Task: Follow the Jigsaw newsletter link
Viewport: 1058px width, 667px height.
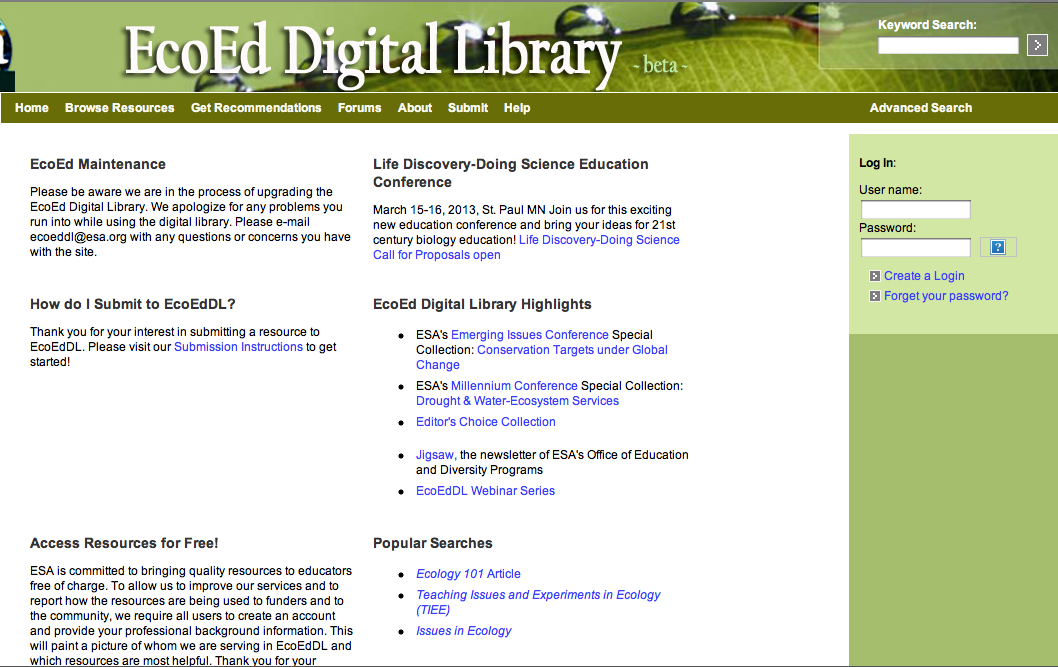Action: coord(435,455)
